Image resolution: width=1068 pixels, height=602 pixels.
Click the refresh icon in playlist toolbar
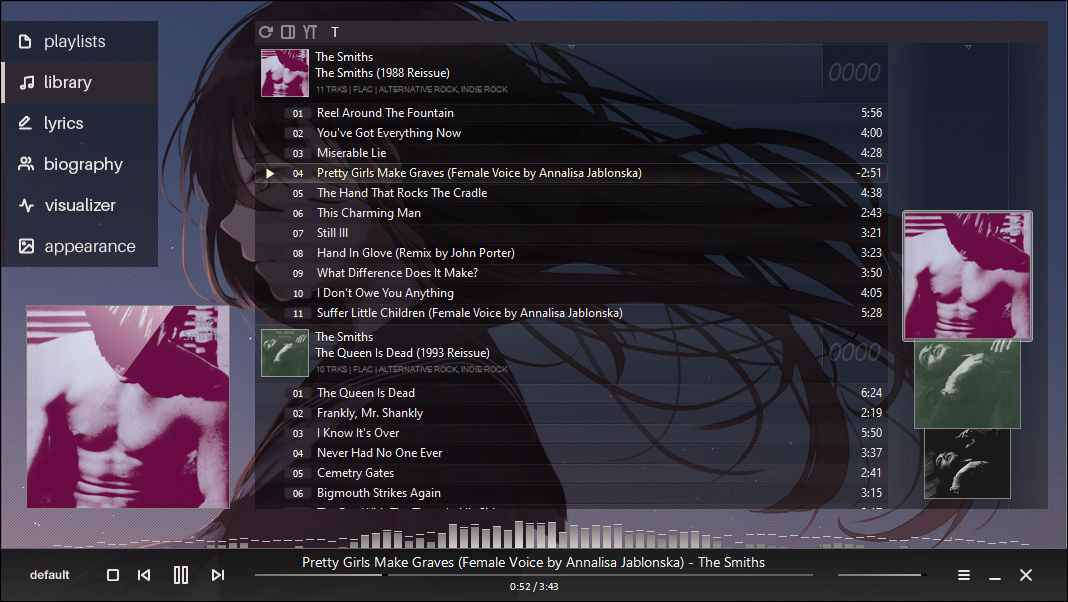[x=266, y=32]
